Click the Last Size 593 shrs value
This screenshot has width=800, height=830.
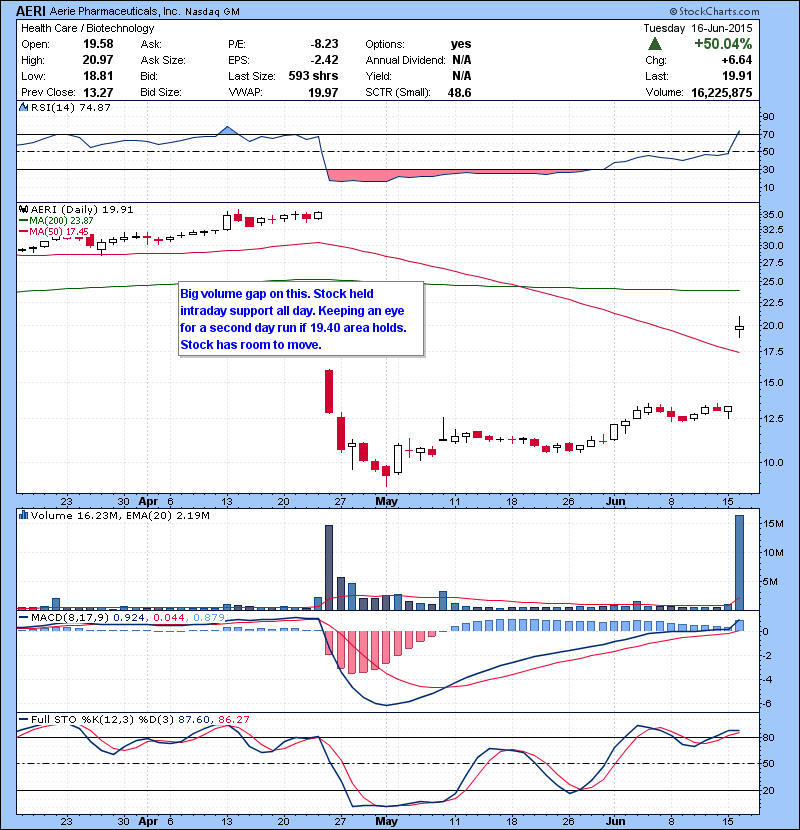click(x=313, y=76)
